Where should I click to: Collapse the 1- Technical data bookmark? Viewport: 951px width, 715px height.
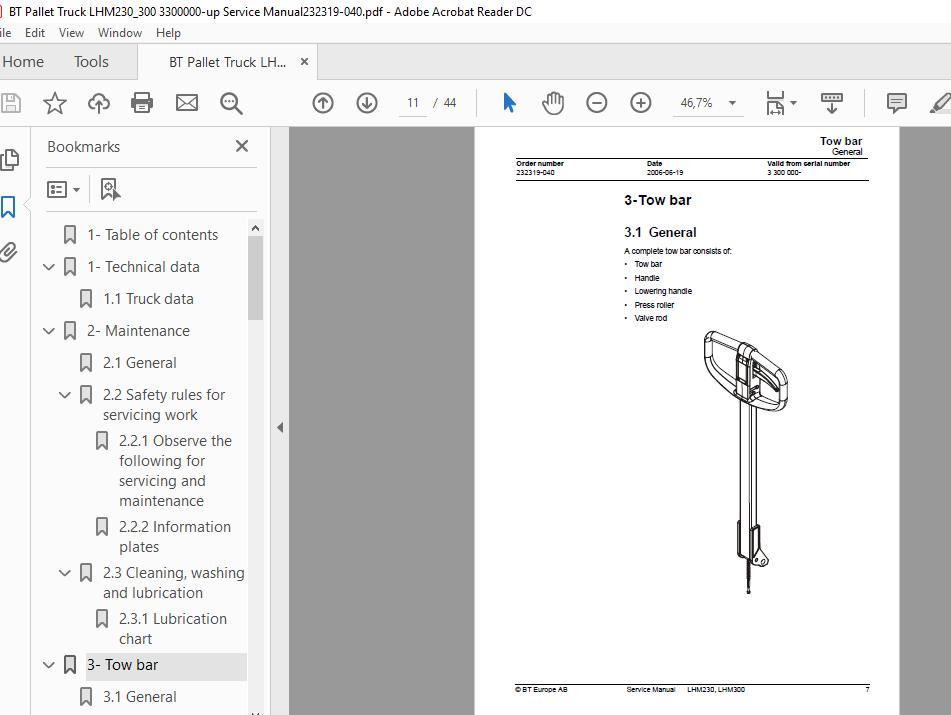coord(49,267)
